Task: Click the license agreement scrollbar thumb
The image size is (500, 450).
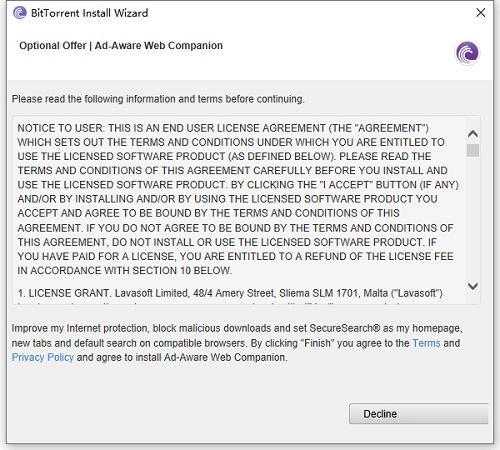Action: click(473, 150)
